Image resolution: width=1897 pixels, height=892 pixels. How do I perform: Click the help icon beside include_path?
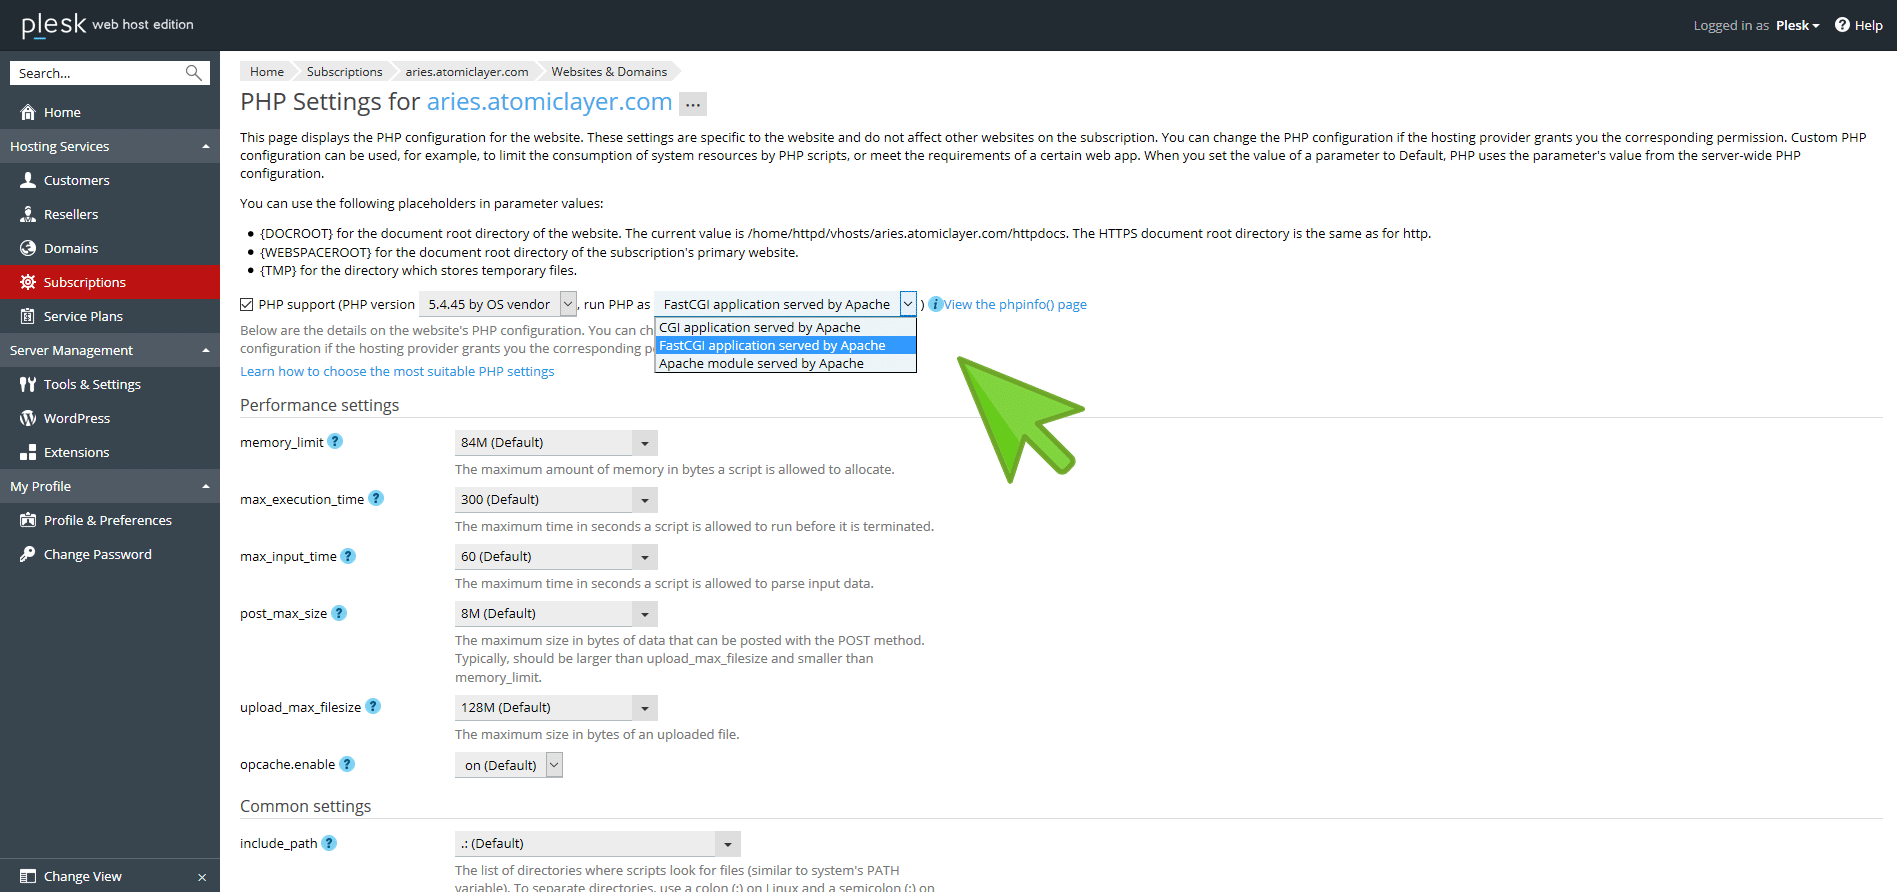(x=329, y=843)
